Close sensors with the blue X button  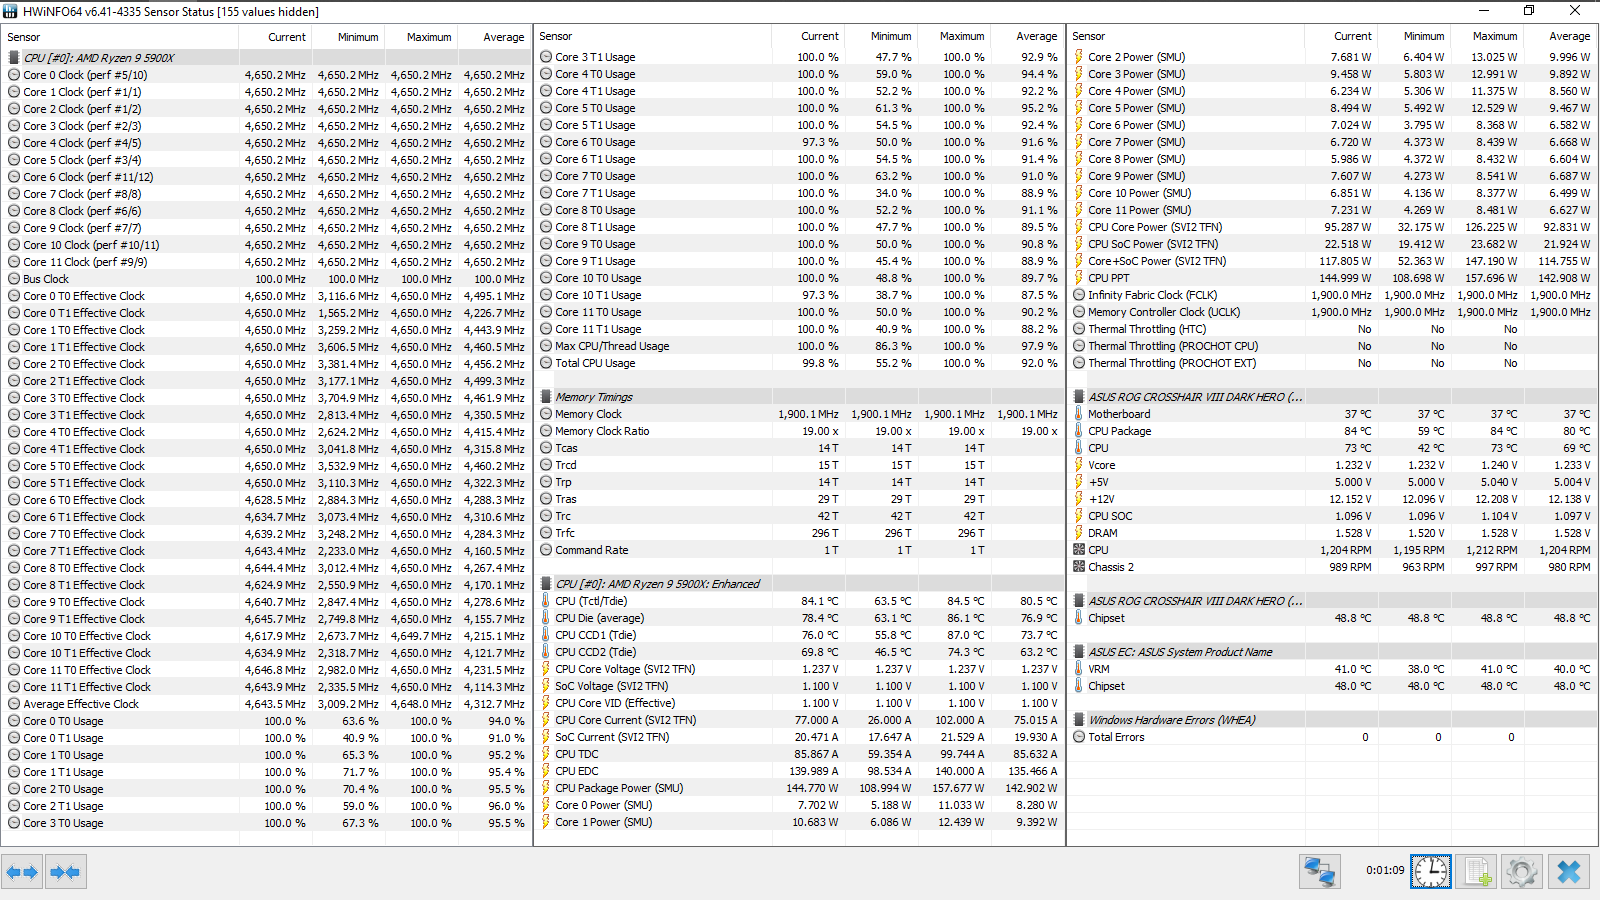1568,872
